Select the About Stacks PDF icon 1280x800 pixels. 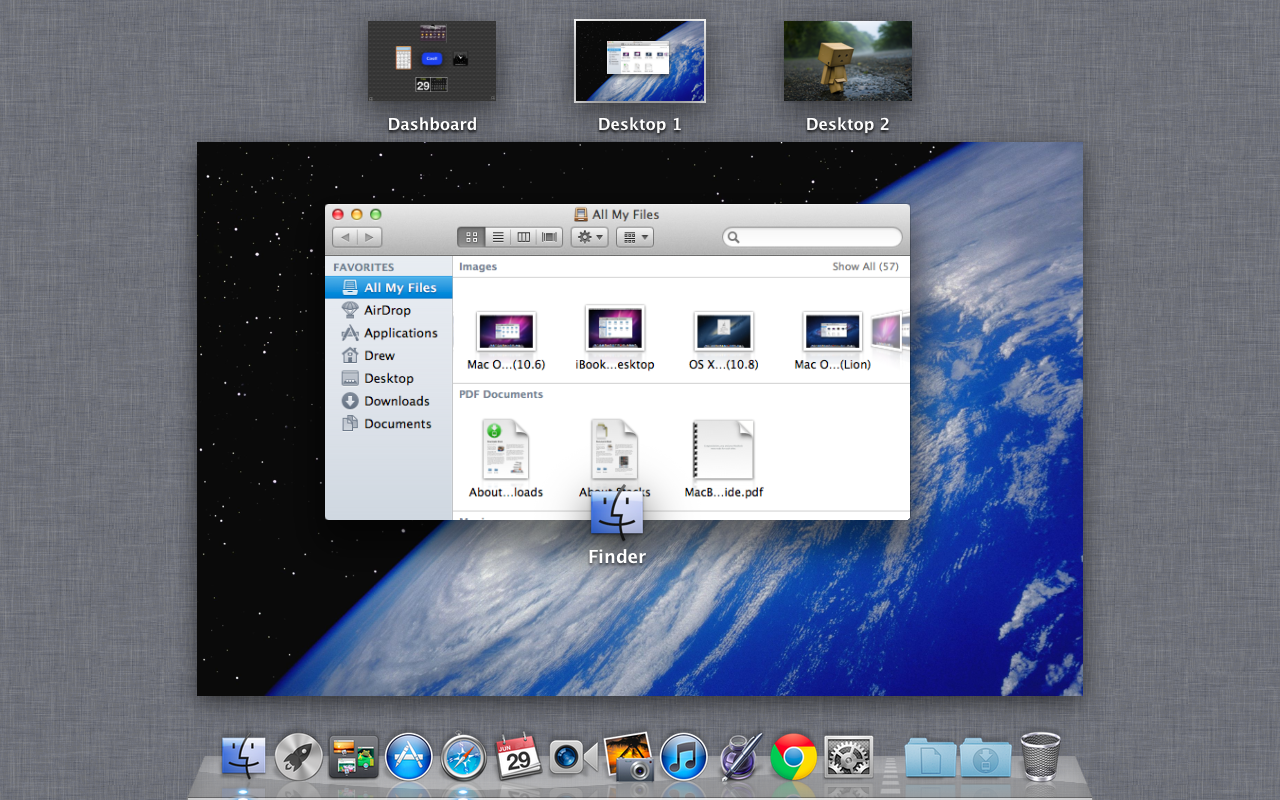(x=615, y=449)
